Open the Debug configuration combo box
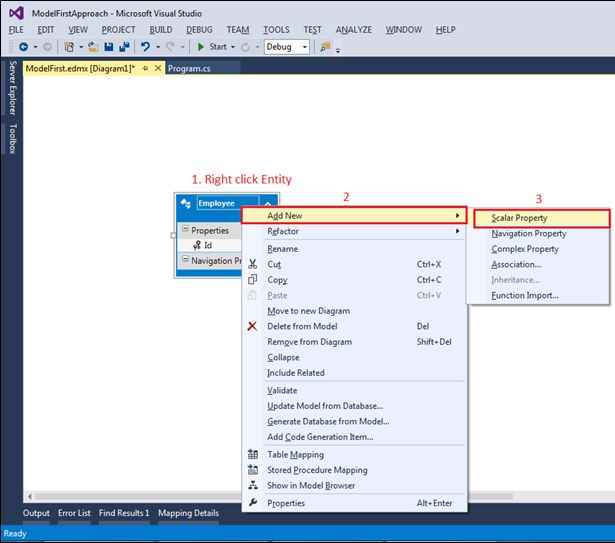The height and width of the screenshot is (543, 615). (287, 47)
